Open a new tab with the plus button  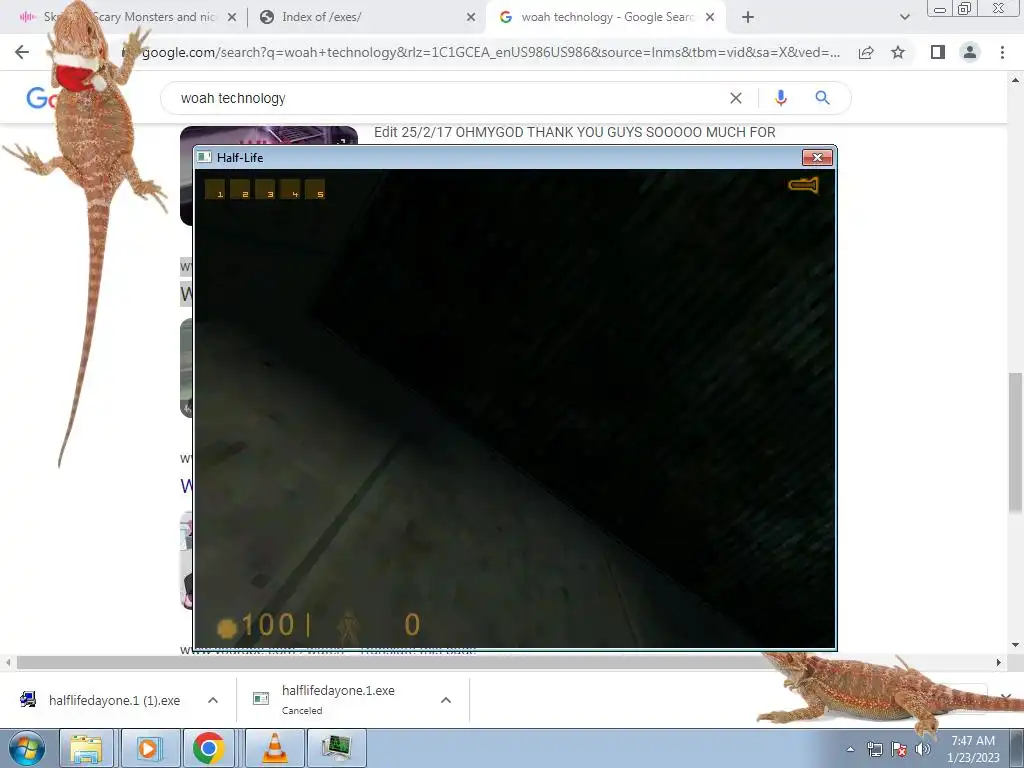coord(748,18)
